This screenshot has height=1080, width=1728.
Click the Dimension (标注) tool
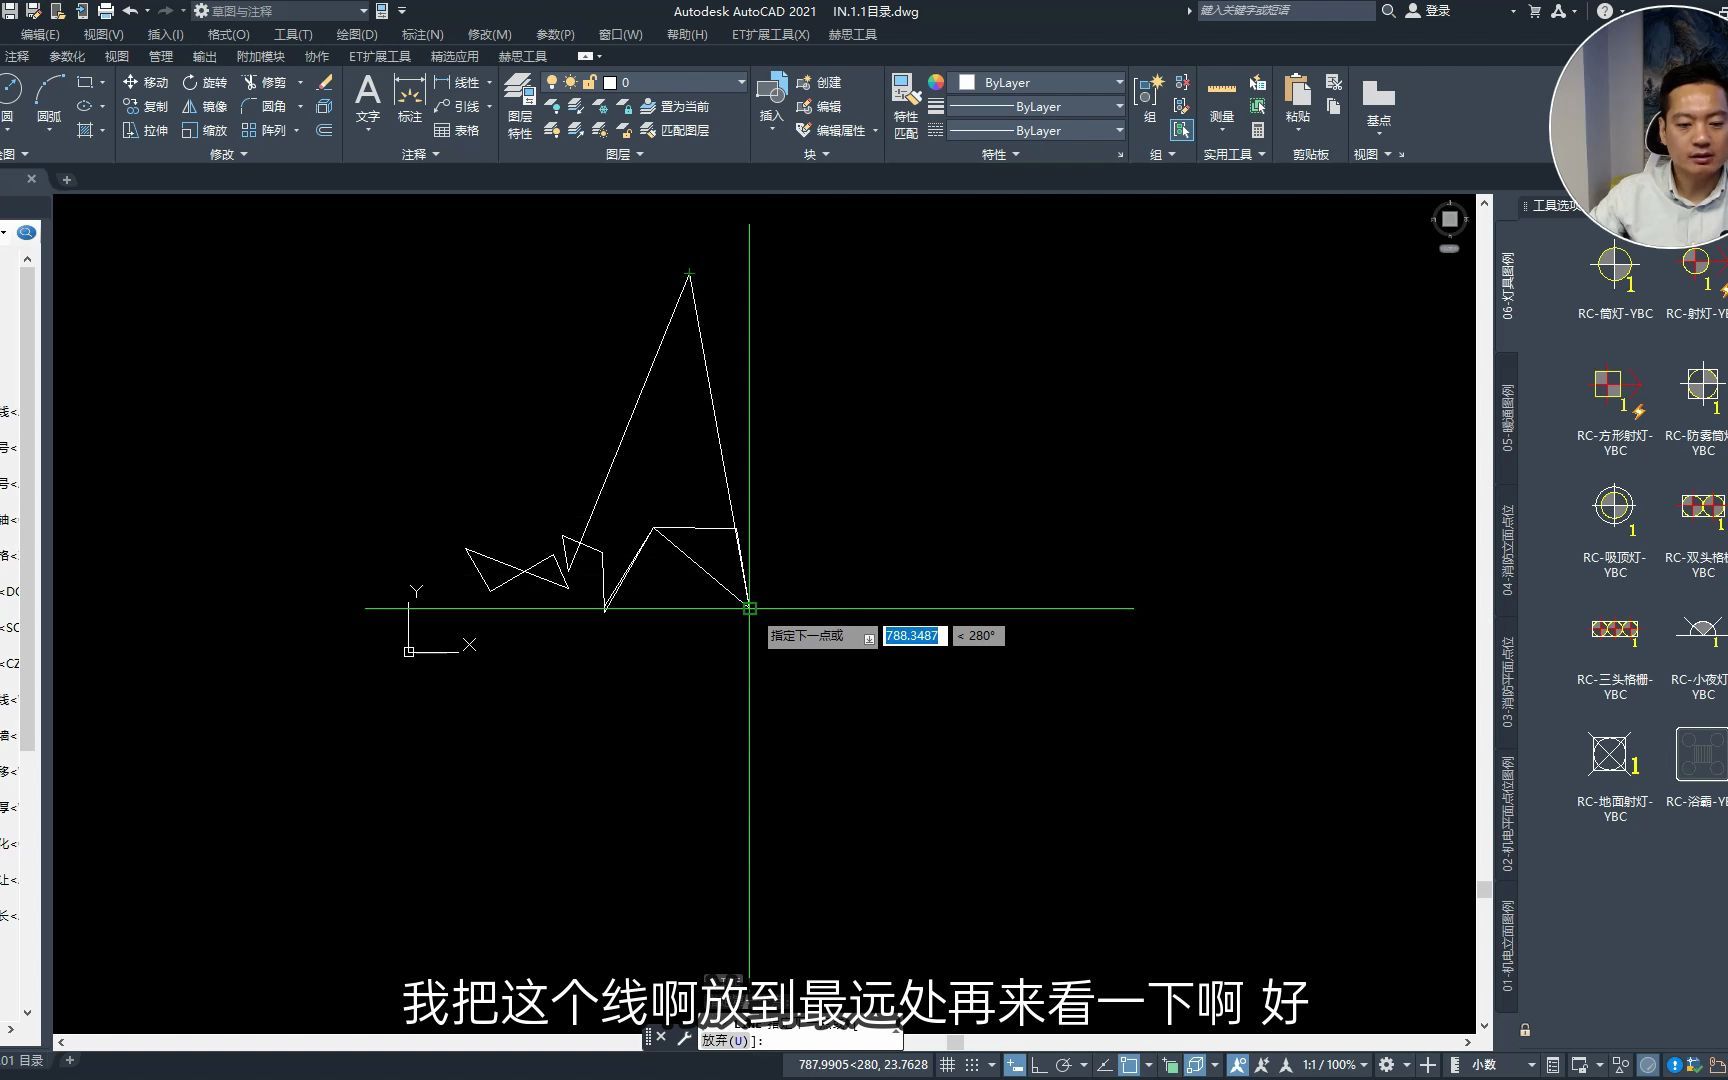click(409, 95)
